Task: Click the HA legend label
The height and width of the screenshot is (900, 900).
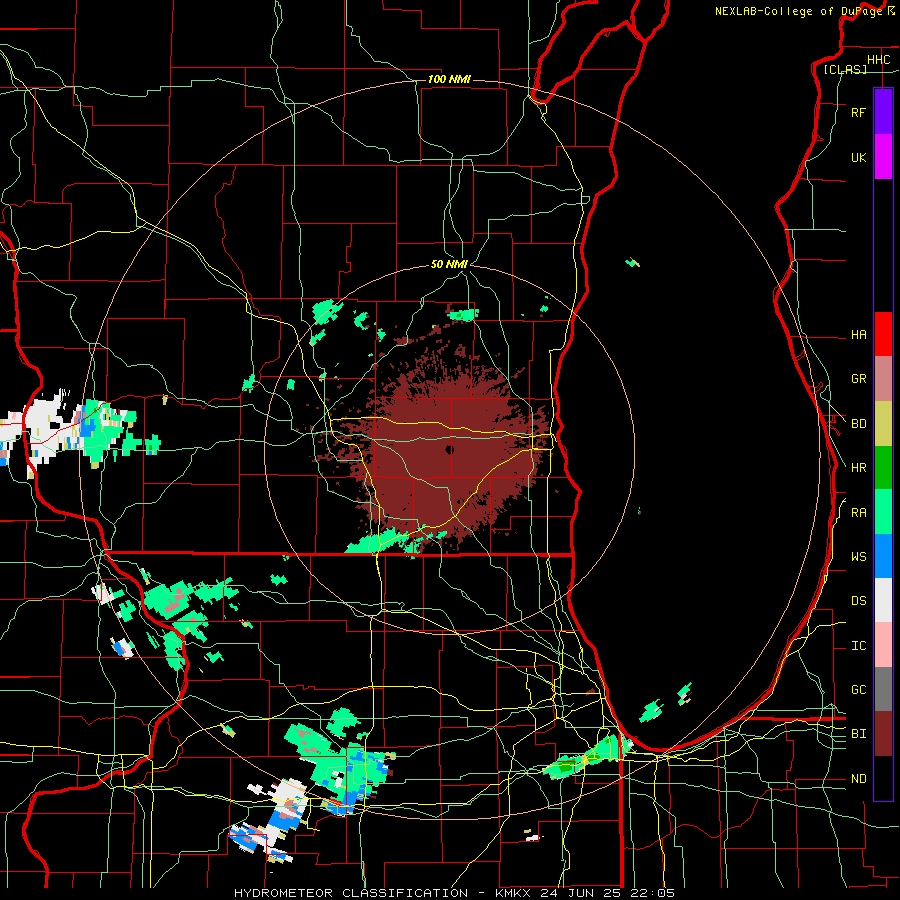Action: tap(858, 335)
